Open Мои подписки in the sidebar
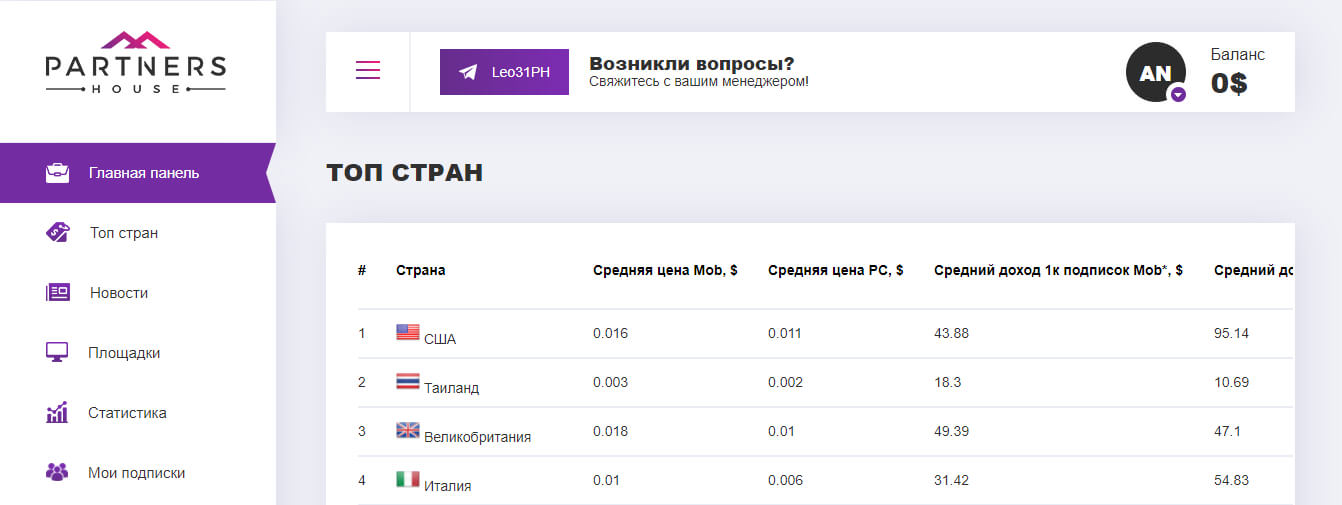 pyautogui.click(x=136, y=473)
